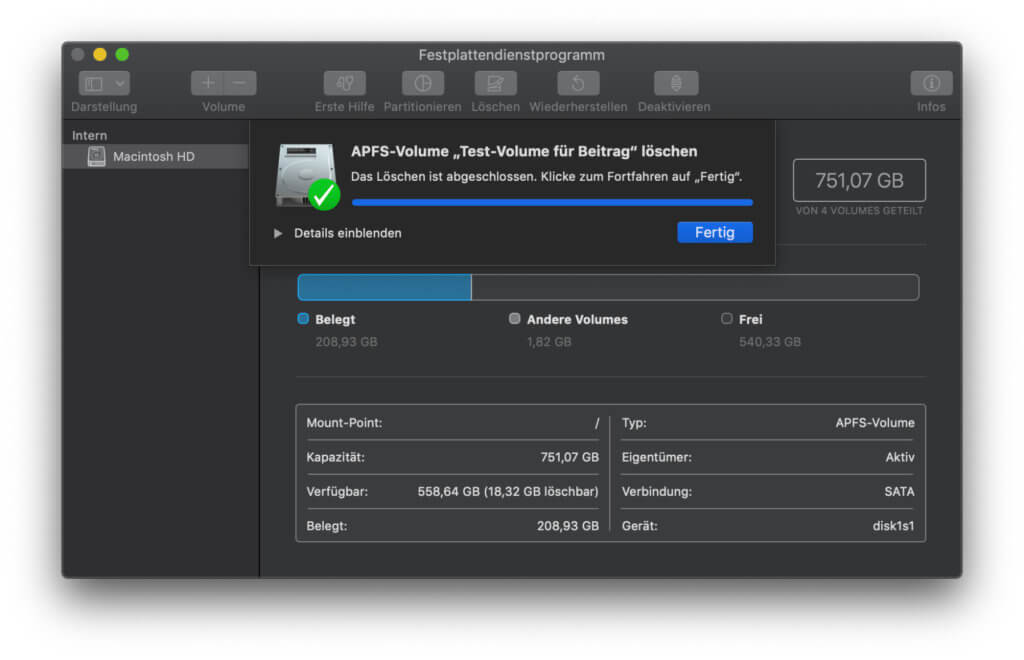This screenshot has height=660, width=1024.
Task: Select Macintosh HD in sidebar
Action: click(x=153, y=157)
